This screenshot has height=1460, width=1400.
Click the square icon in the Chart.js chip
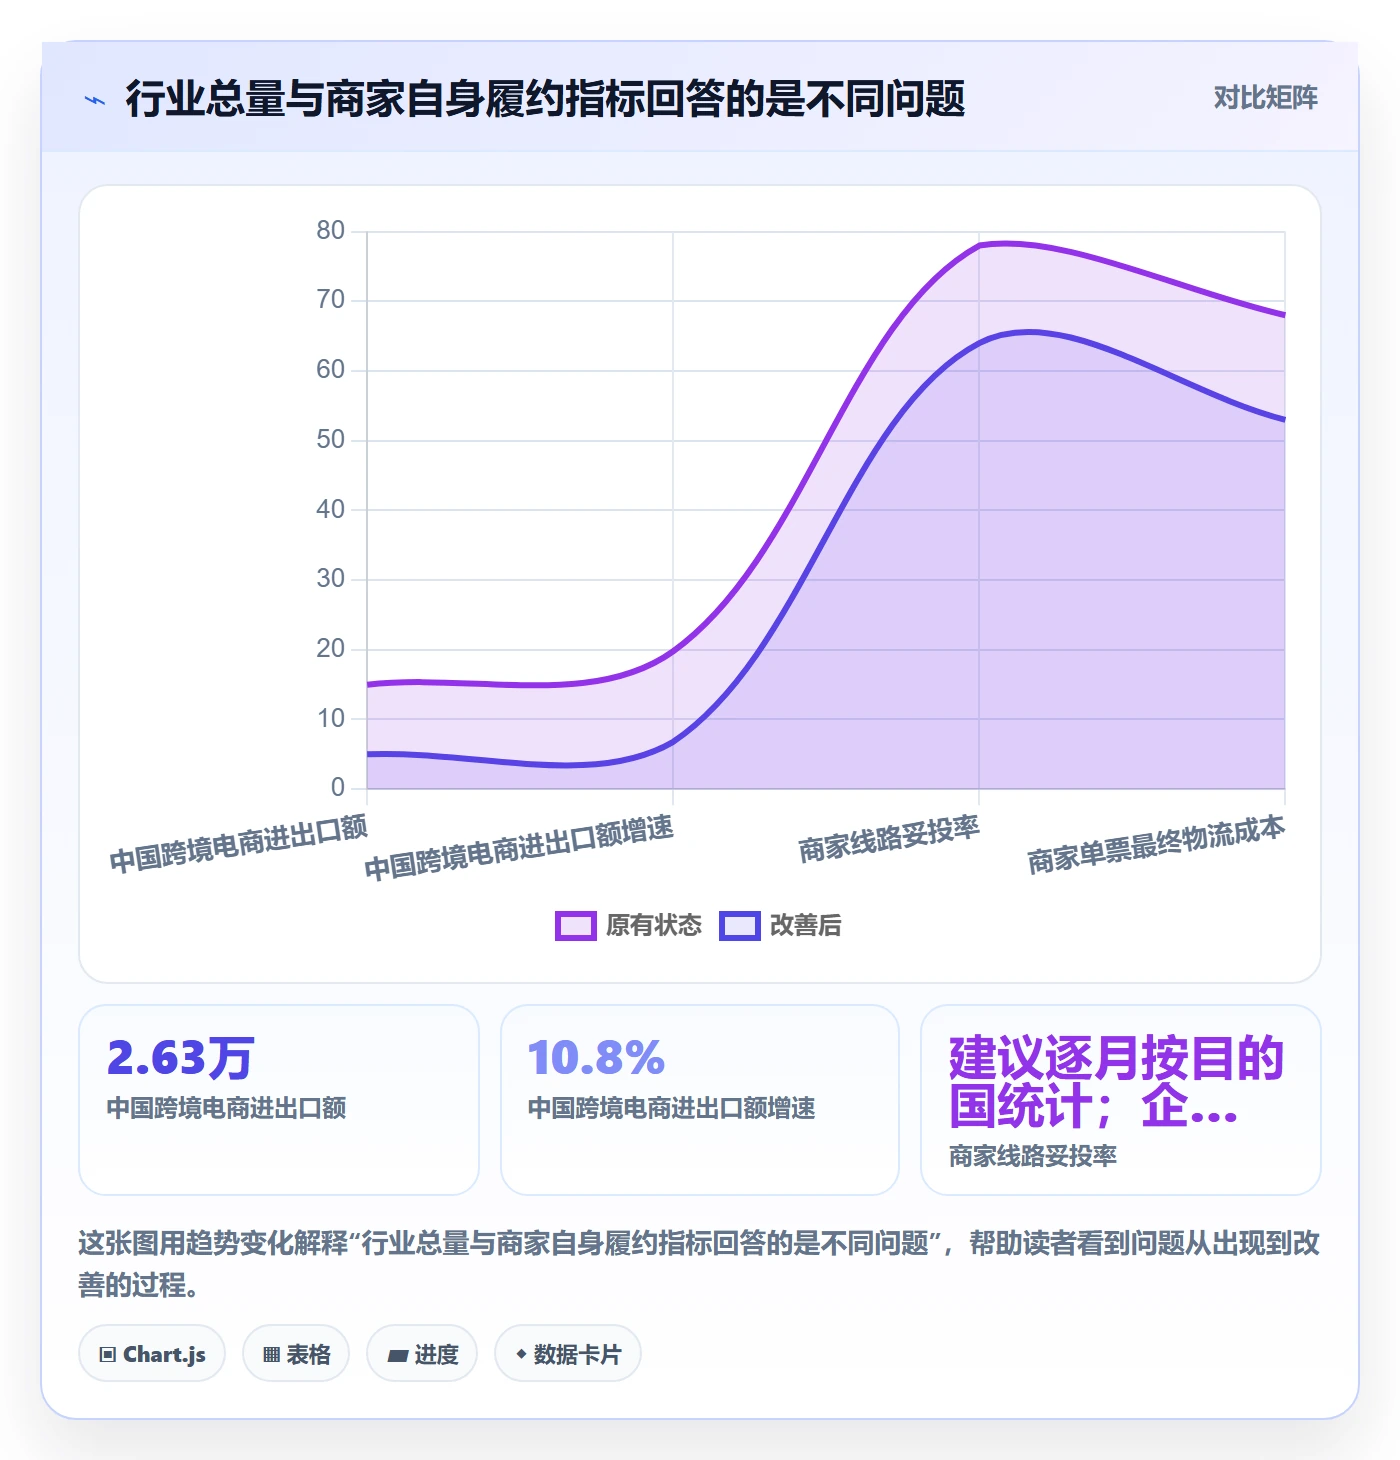point(108,1355)
